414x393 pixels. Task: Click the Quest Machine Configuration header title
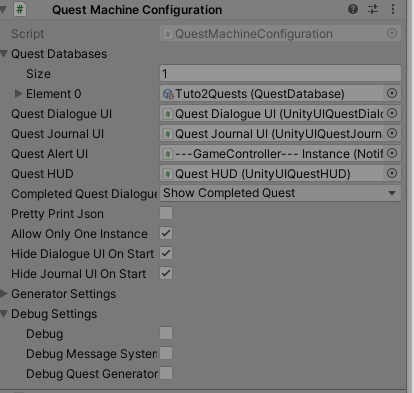(x=137, y=10)
